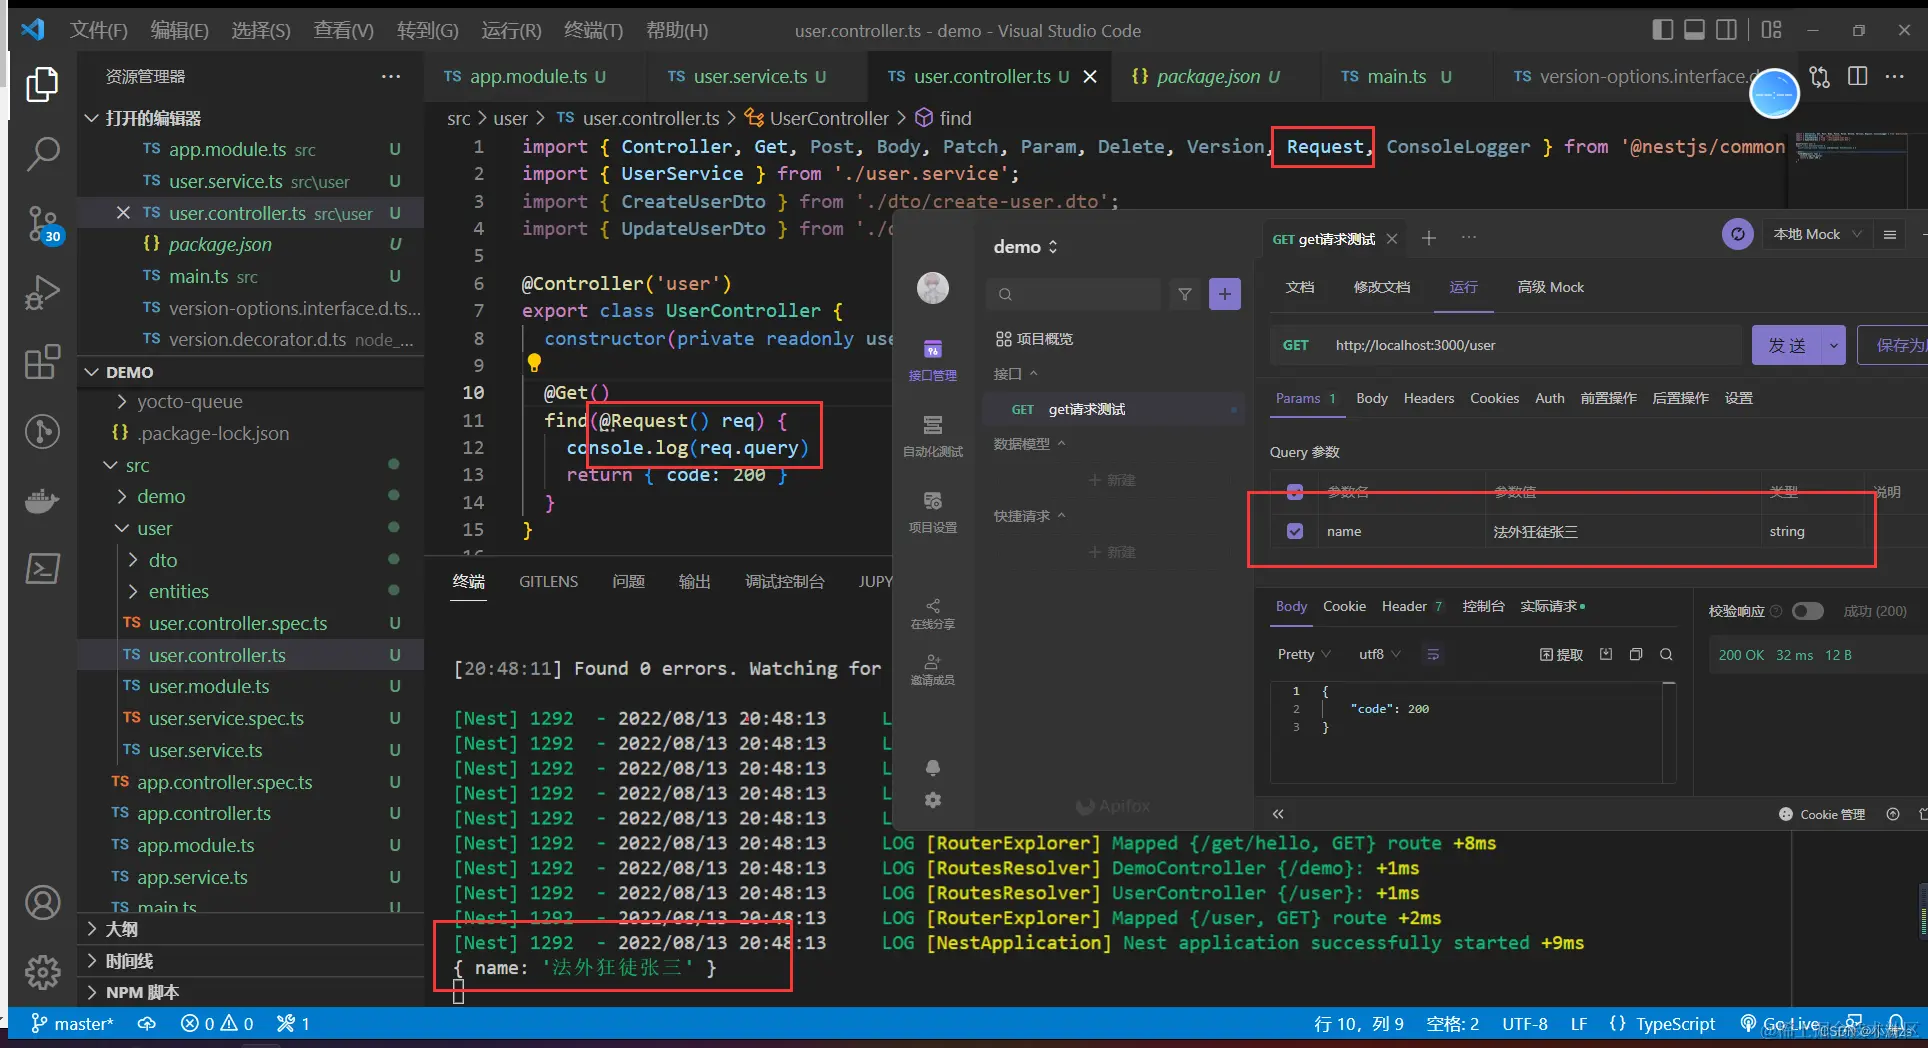The width and height of the screenshot is (1928, 1048).
Task: Open Source Control view with 30 badge
Action: [x=42, y=224]
